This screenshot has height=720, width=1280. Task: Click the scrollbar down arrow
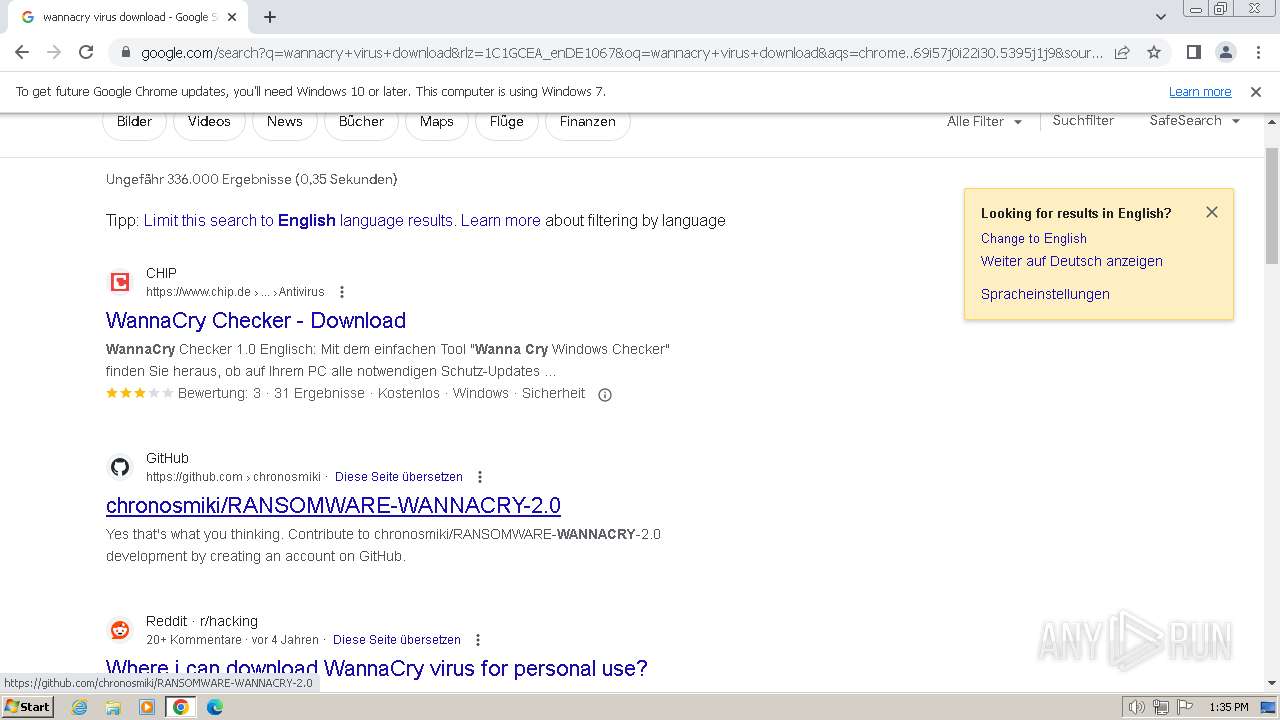point(1272,684)
